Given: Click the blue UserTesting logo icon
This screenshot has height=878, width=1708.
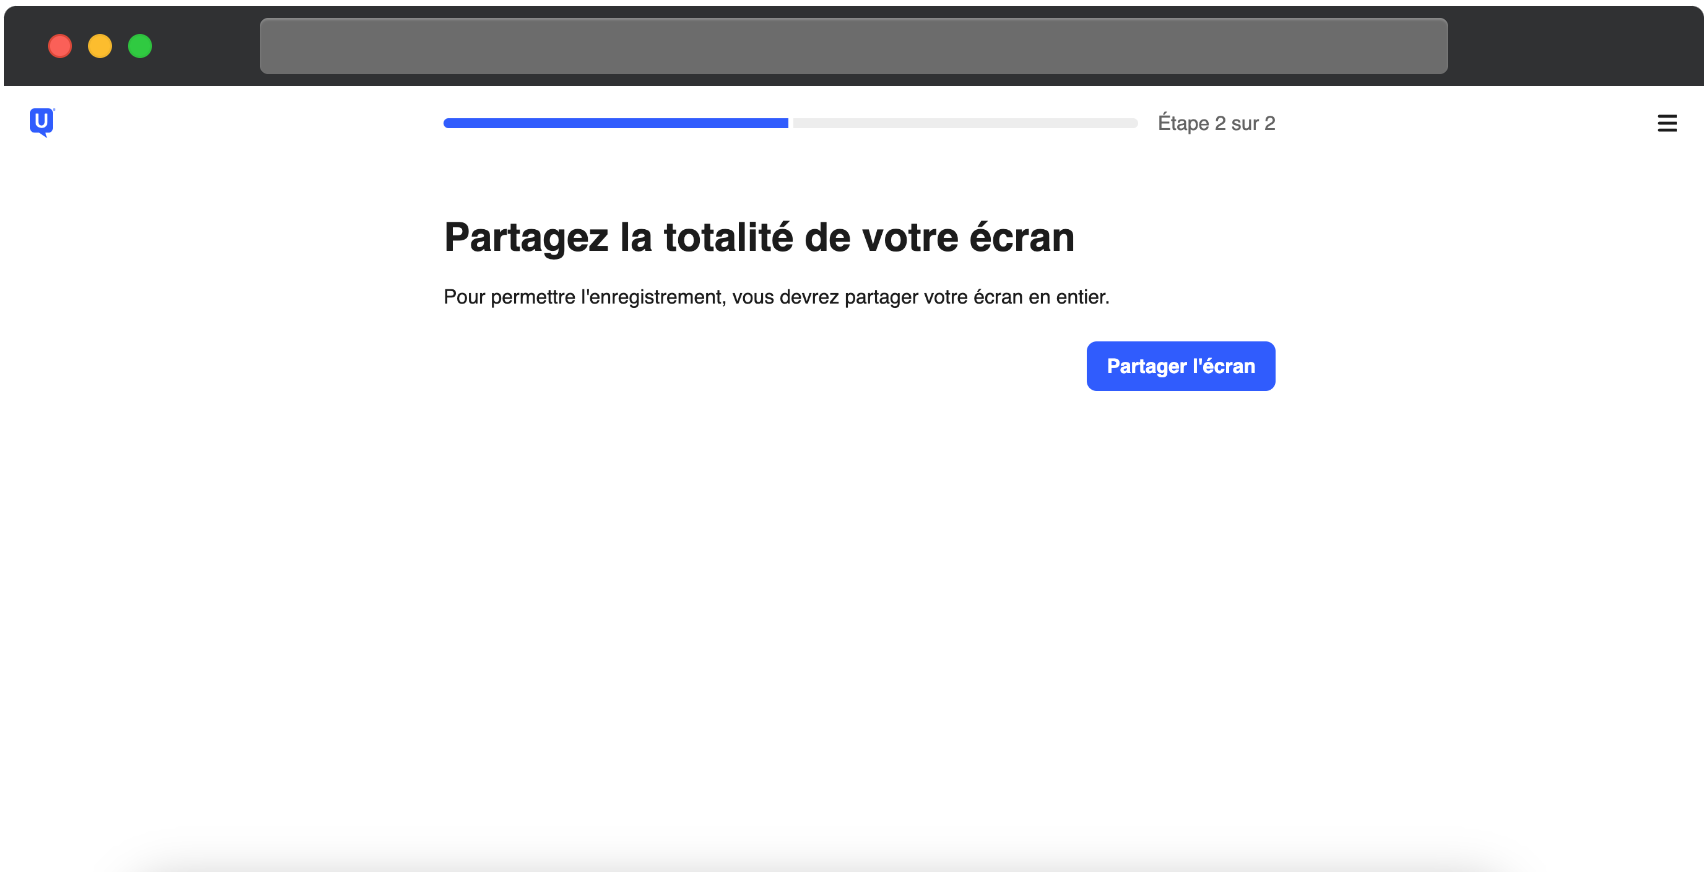Looking at the screenshot, I should tap(42, 122).
